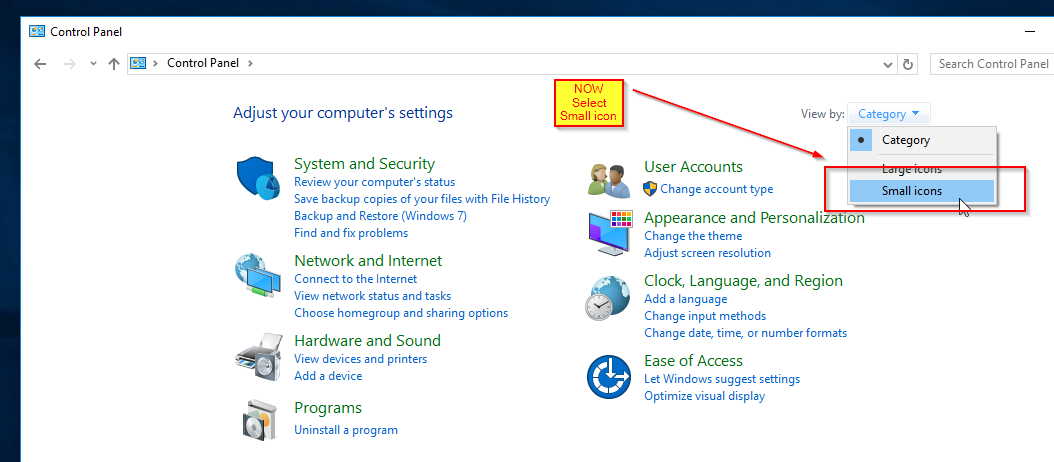Click the Control Panel breadcrumb in address bar

point(203,63)
